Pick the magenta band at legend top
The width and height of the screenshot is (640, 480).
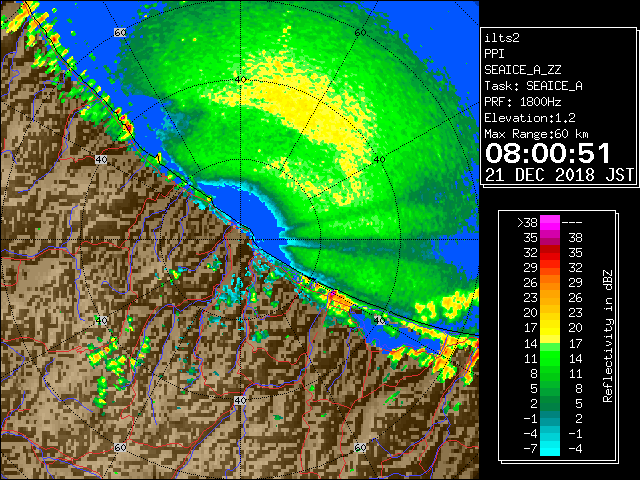(550, 223)
